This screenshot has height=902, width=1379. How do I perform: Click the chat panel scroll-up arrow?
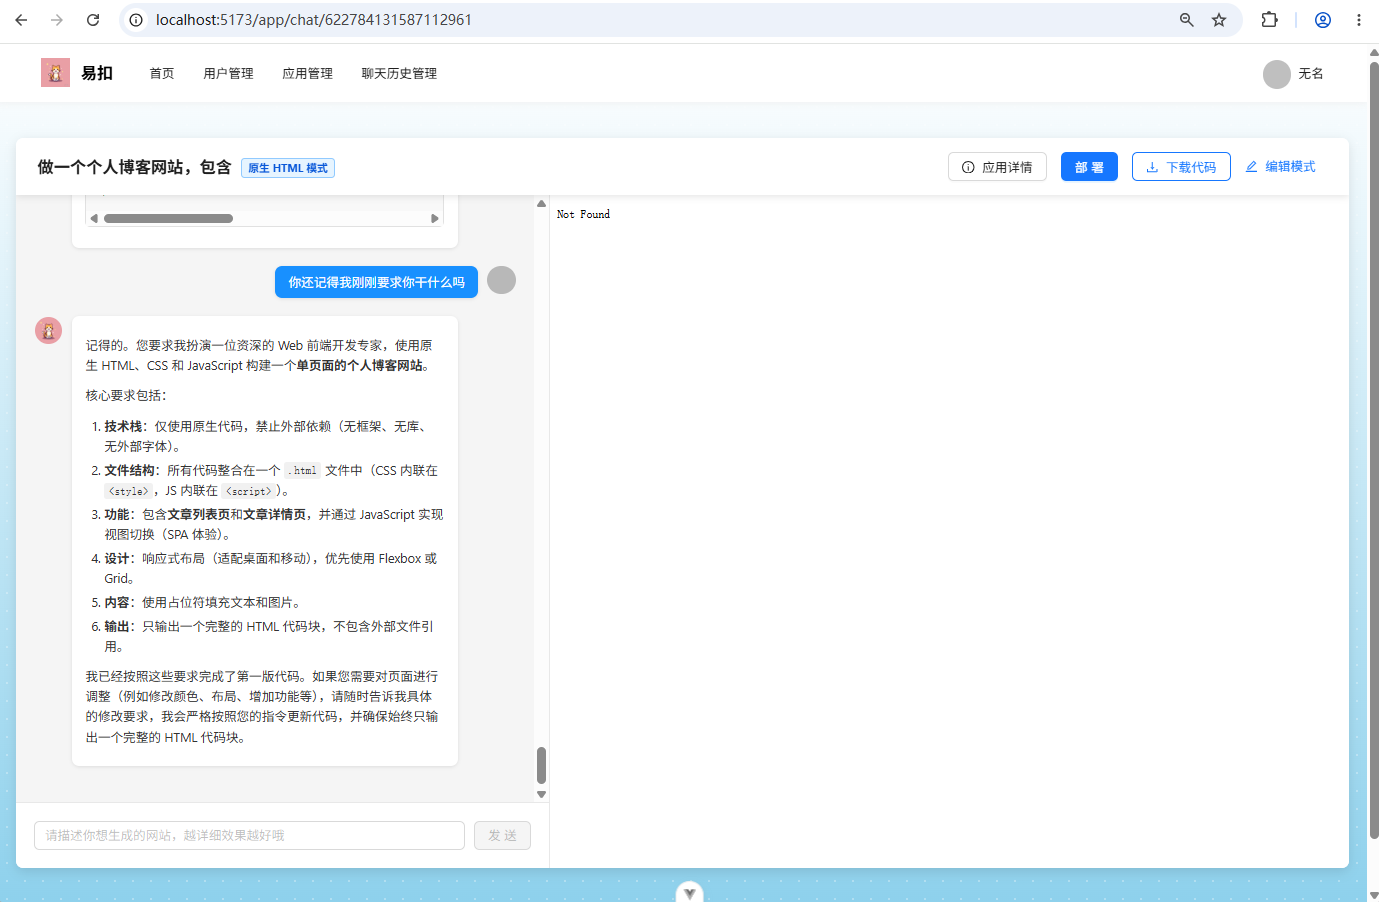(x=541, y=203)
